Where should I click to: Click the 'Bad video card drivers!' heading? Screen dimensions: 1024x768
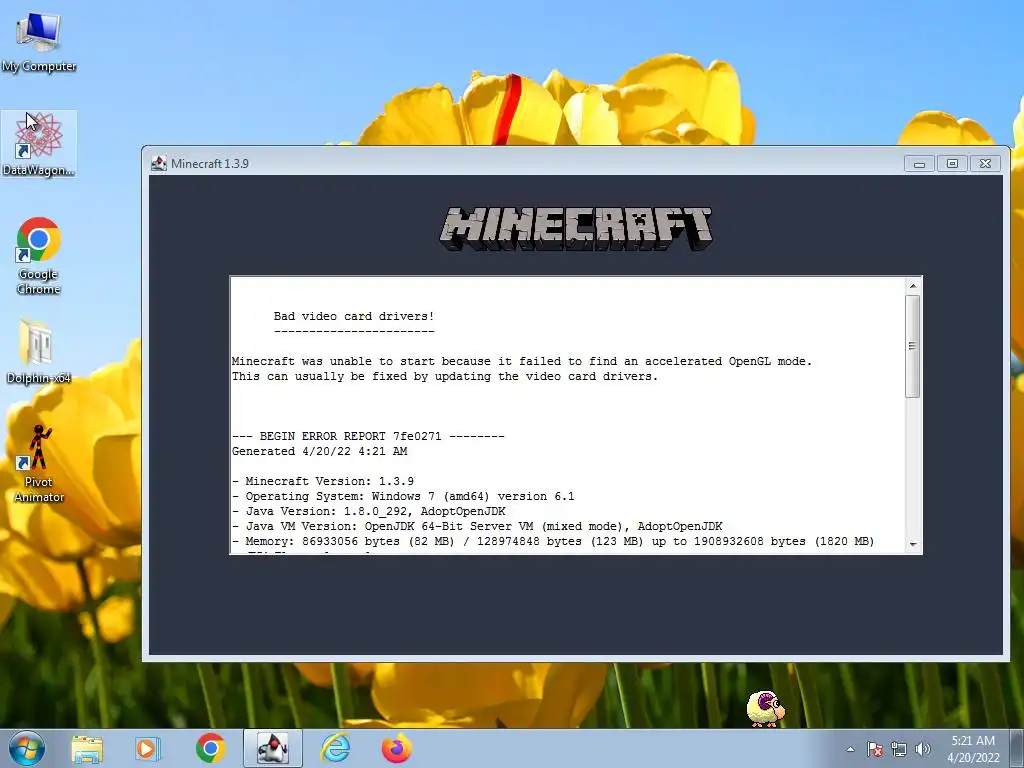coord(354,316)
